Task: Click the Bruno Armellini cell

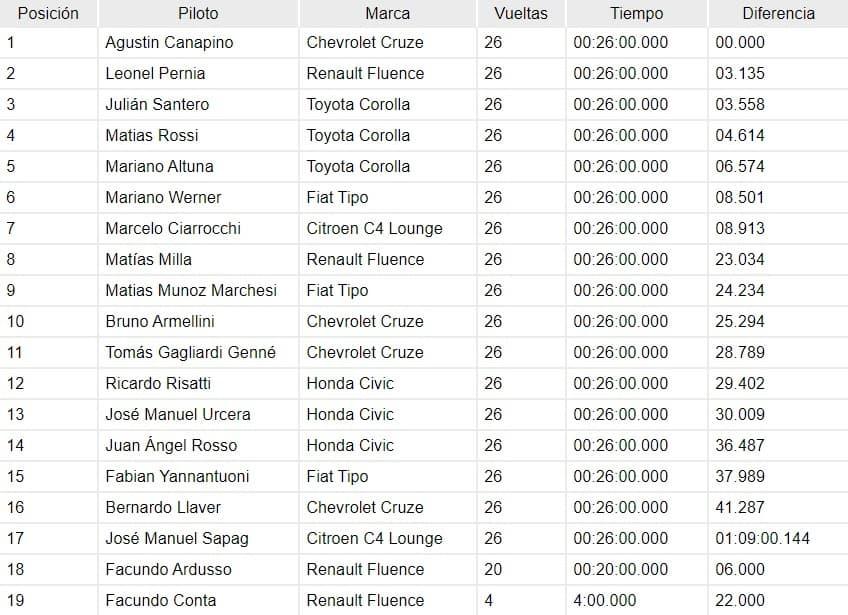Action: 159,321
